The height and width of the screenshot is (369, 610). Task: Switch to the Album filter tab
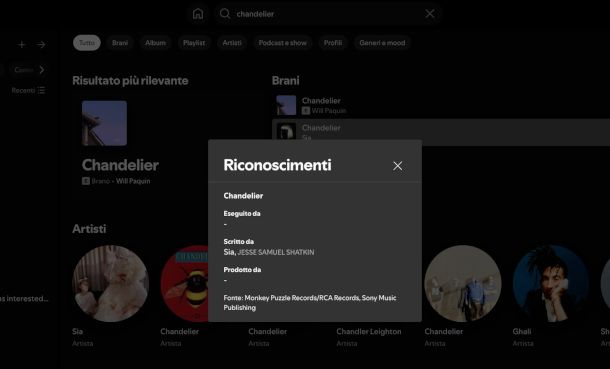[x=155, y=43]
